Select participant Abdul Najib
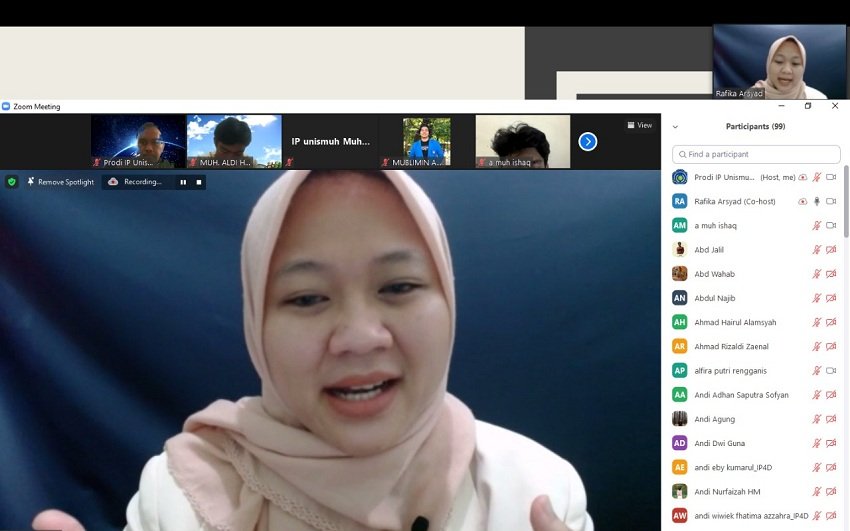850x531 pixels. pos(756,298)
